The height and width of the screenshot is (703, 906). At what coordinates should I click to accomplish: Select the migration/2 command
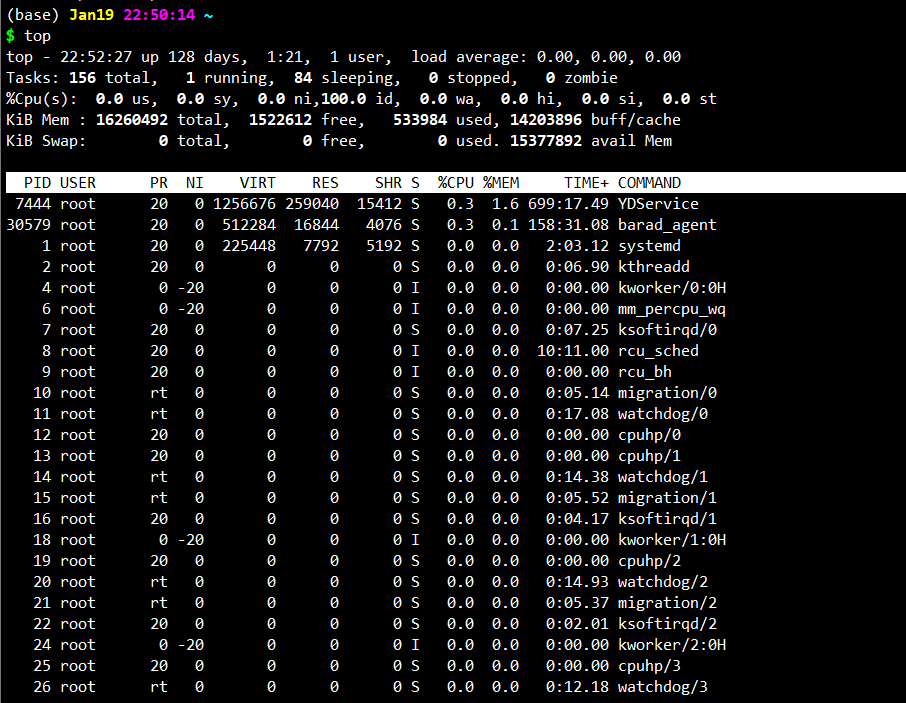pos(667,602)
